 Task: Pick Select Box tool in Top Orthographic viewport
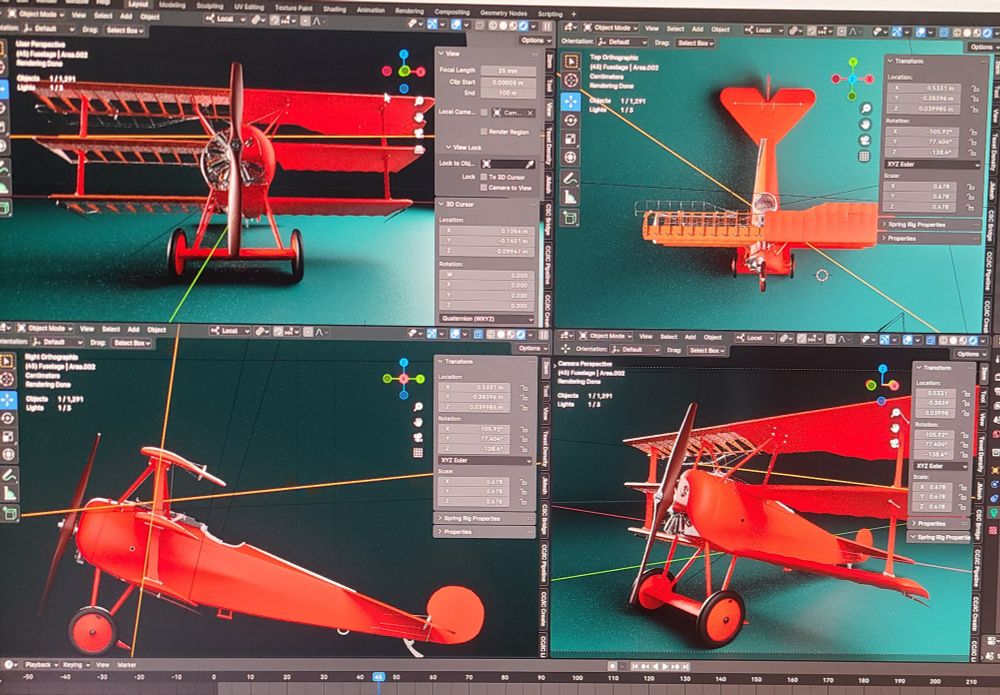tap(570, 61)
